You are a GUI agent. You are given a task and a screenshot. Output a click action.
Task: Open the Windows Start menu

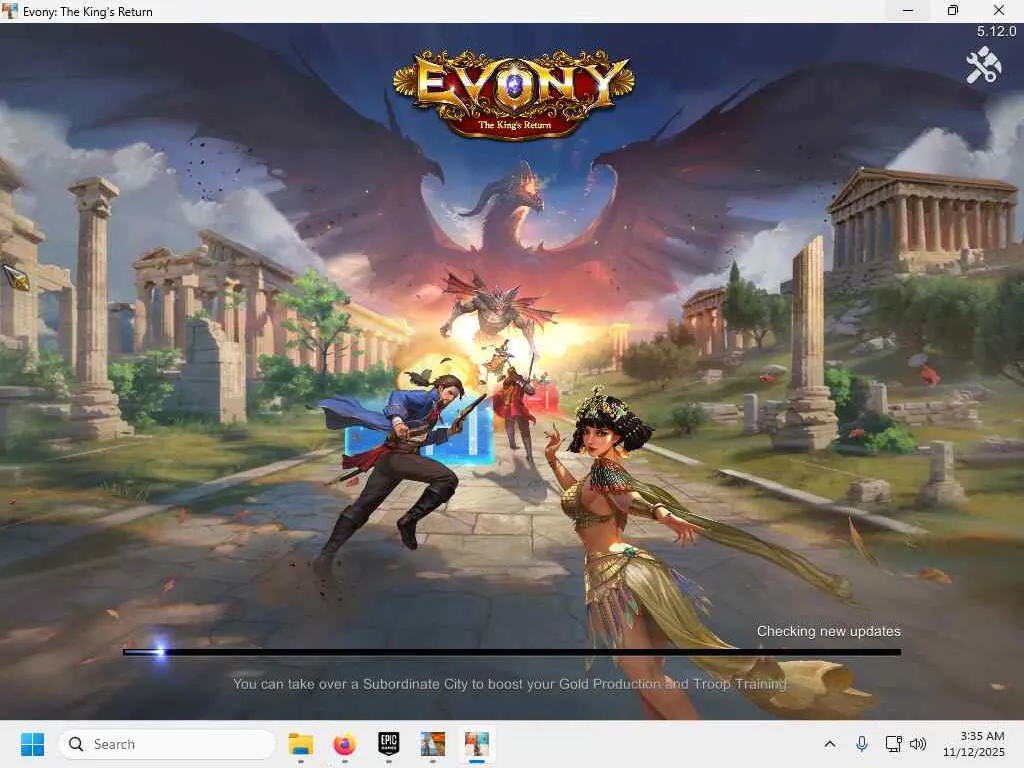[x=32, y=744]
